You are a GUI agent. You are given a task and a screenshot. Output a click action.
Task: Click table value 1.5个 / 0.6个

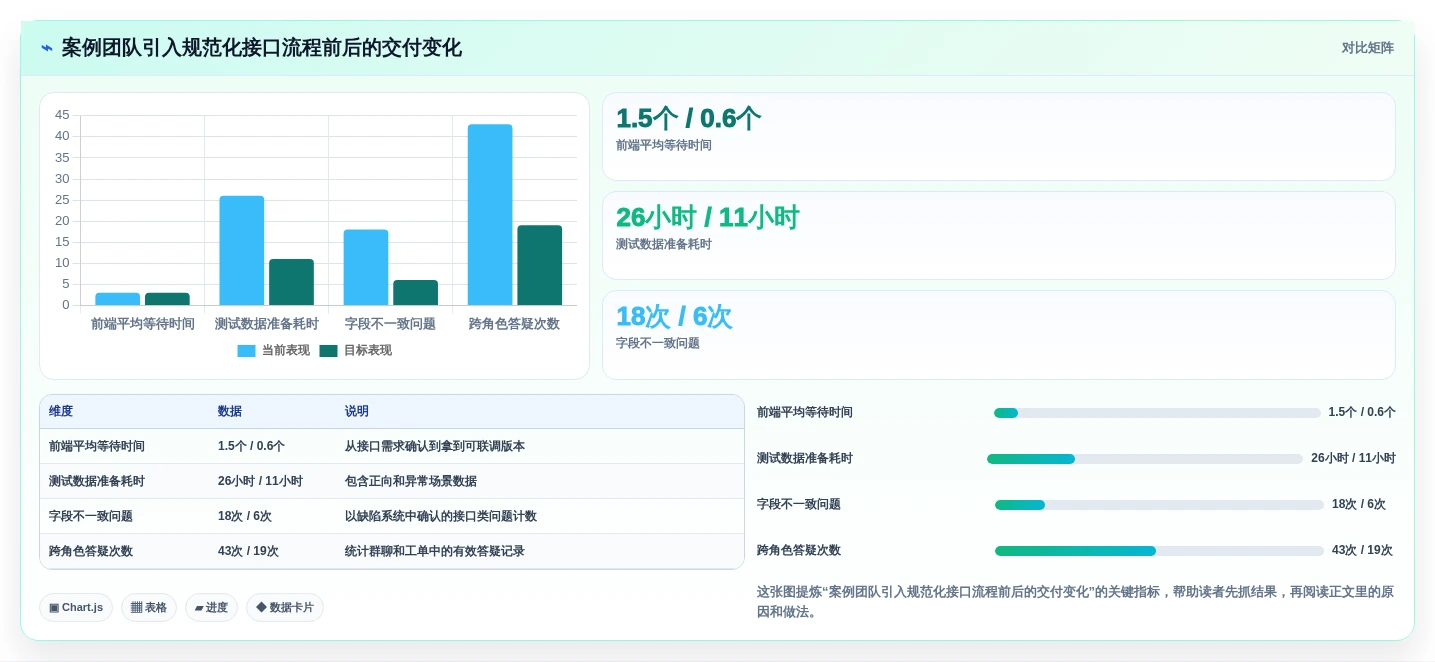pyautogui.click(x=251, y=446)
